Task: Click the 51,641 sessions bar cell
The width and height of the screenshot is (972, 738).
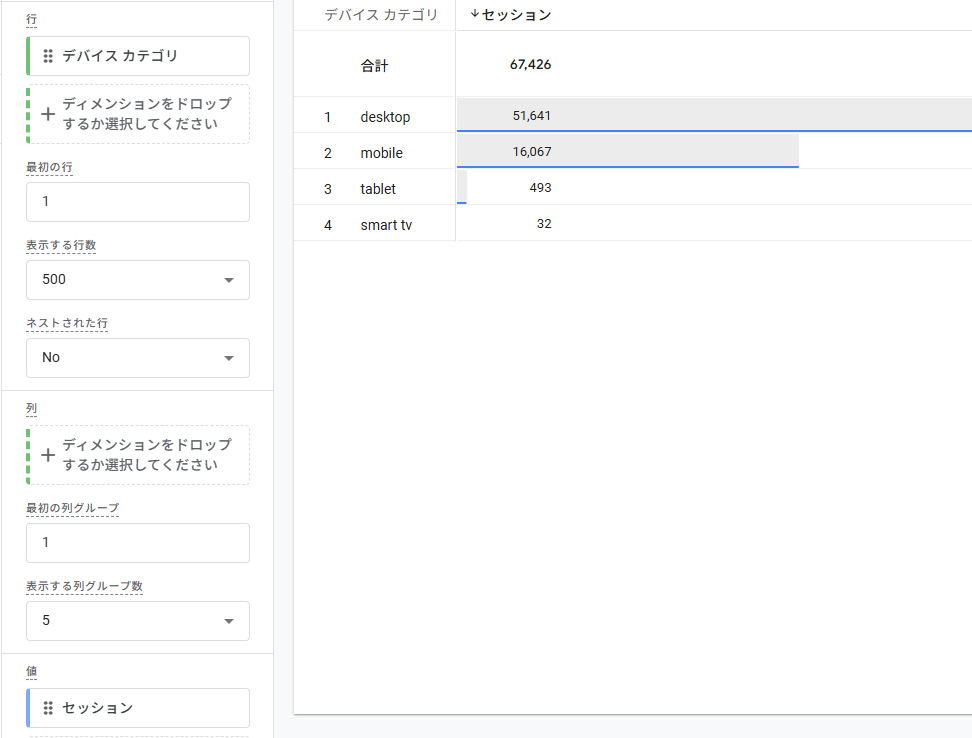Action: (531, 116)
